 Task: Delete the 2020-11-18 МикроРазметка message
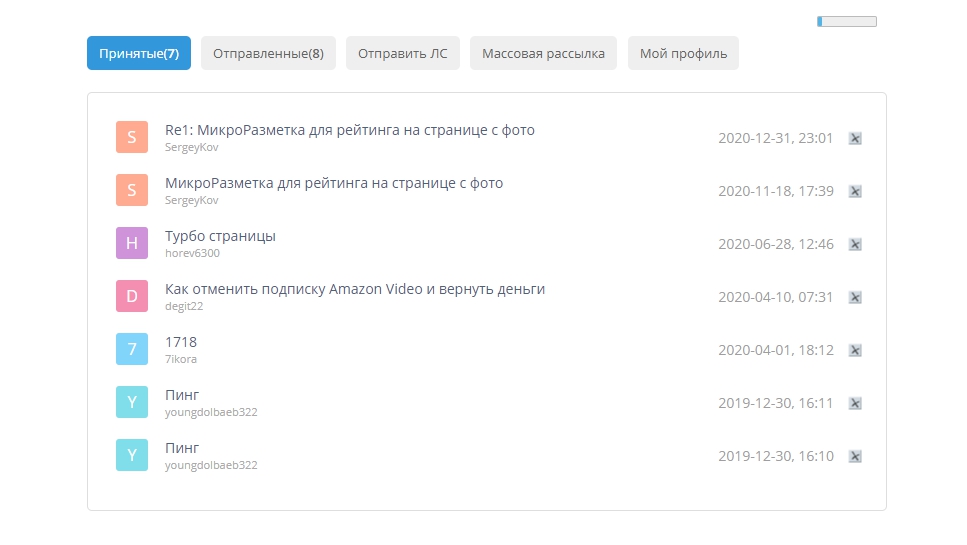[x=855, y=191]
